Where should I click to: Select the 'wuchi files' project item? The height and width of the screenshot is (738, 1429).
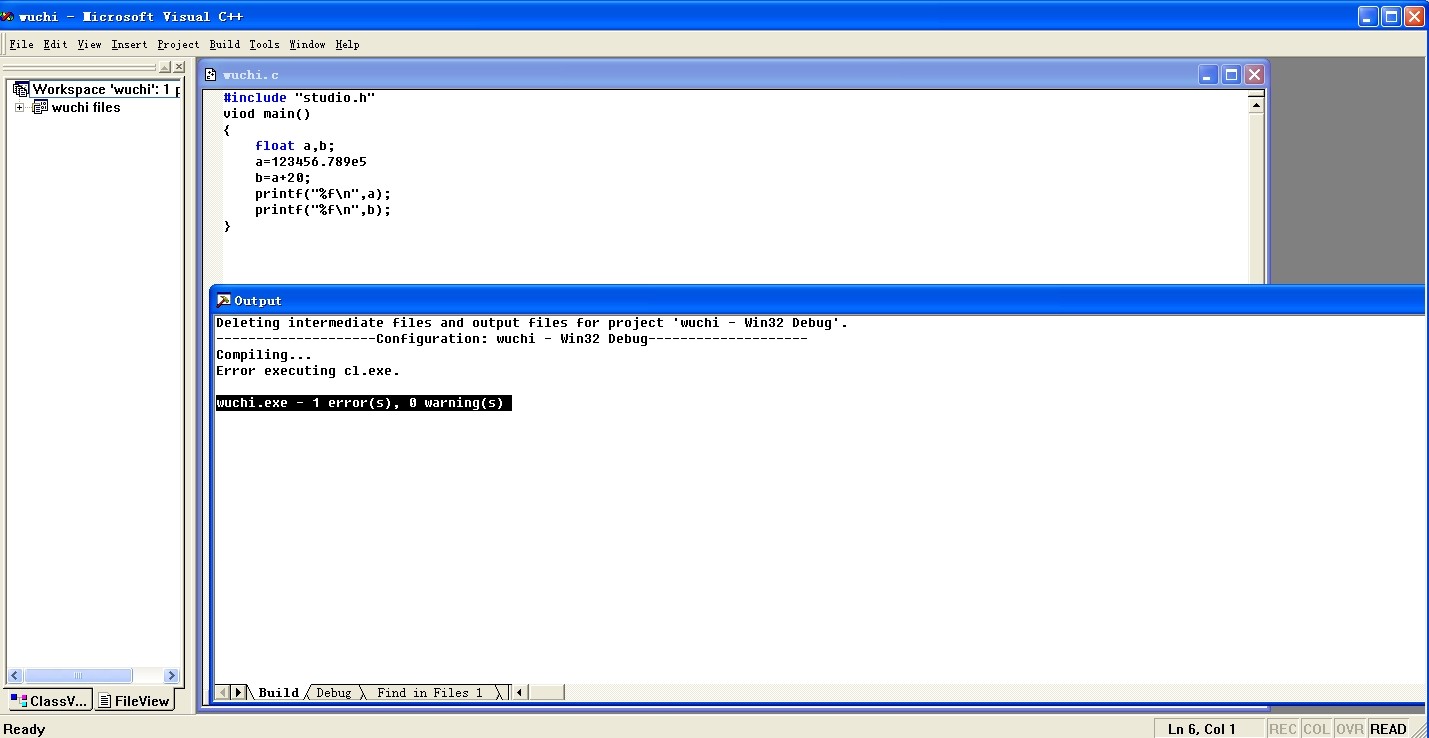(x=86, y=107)
